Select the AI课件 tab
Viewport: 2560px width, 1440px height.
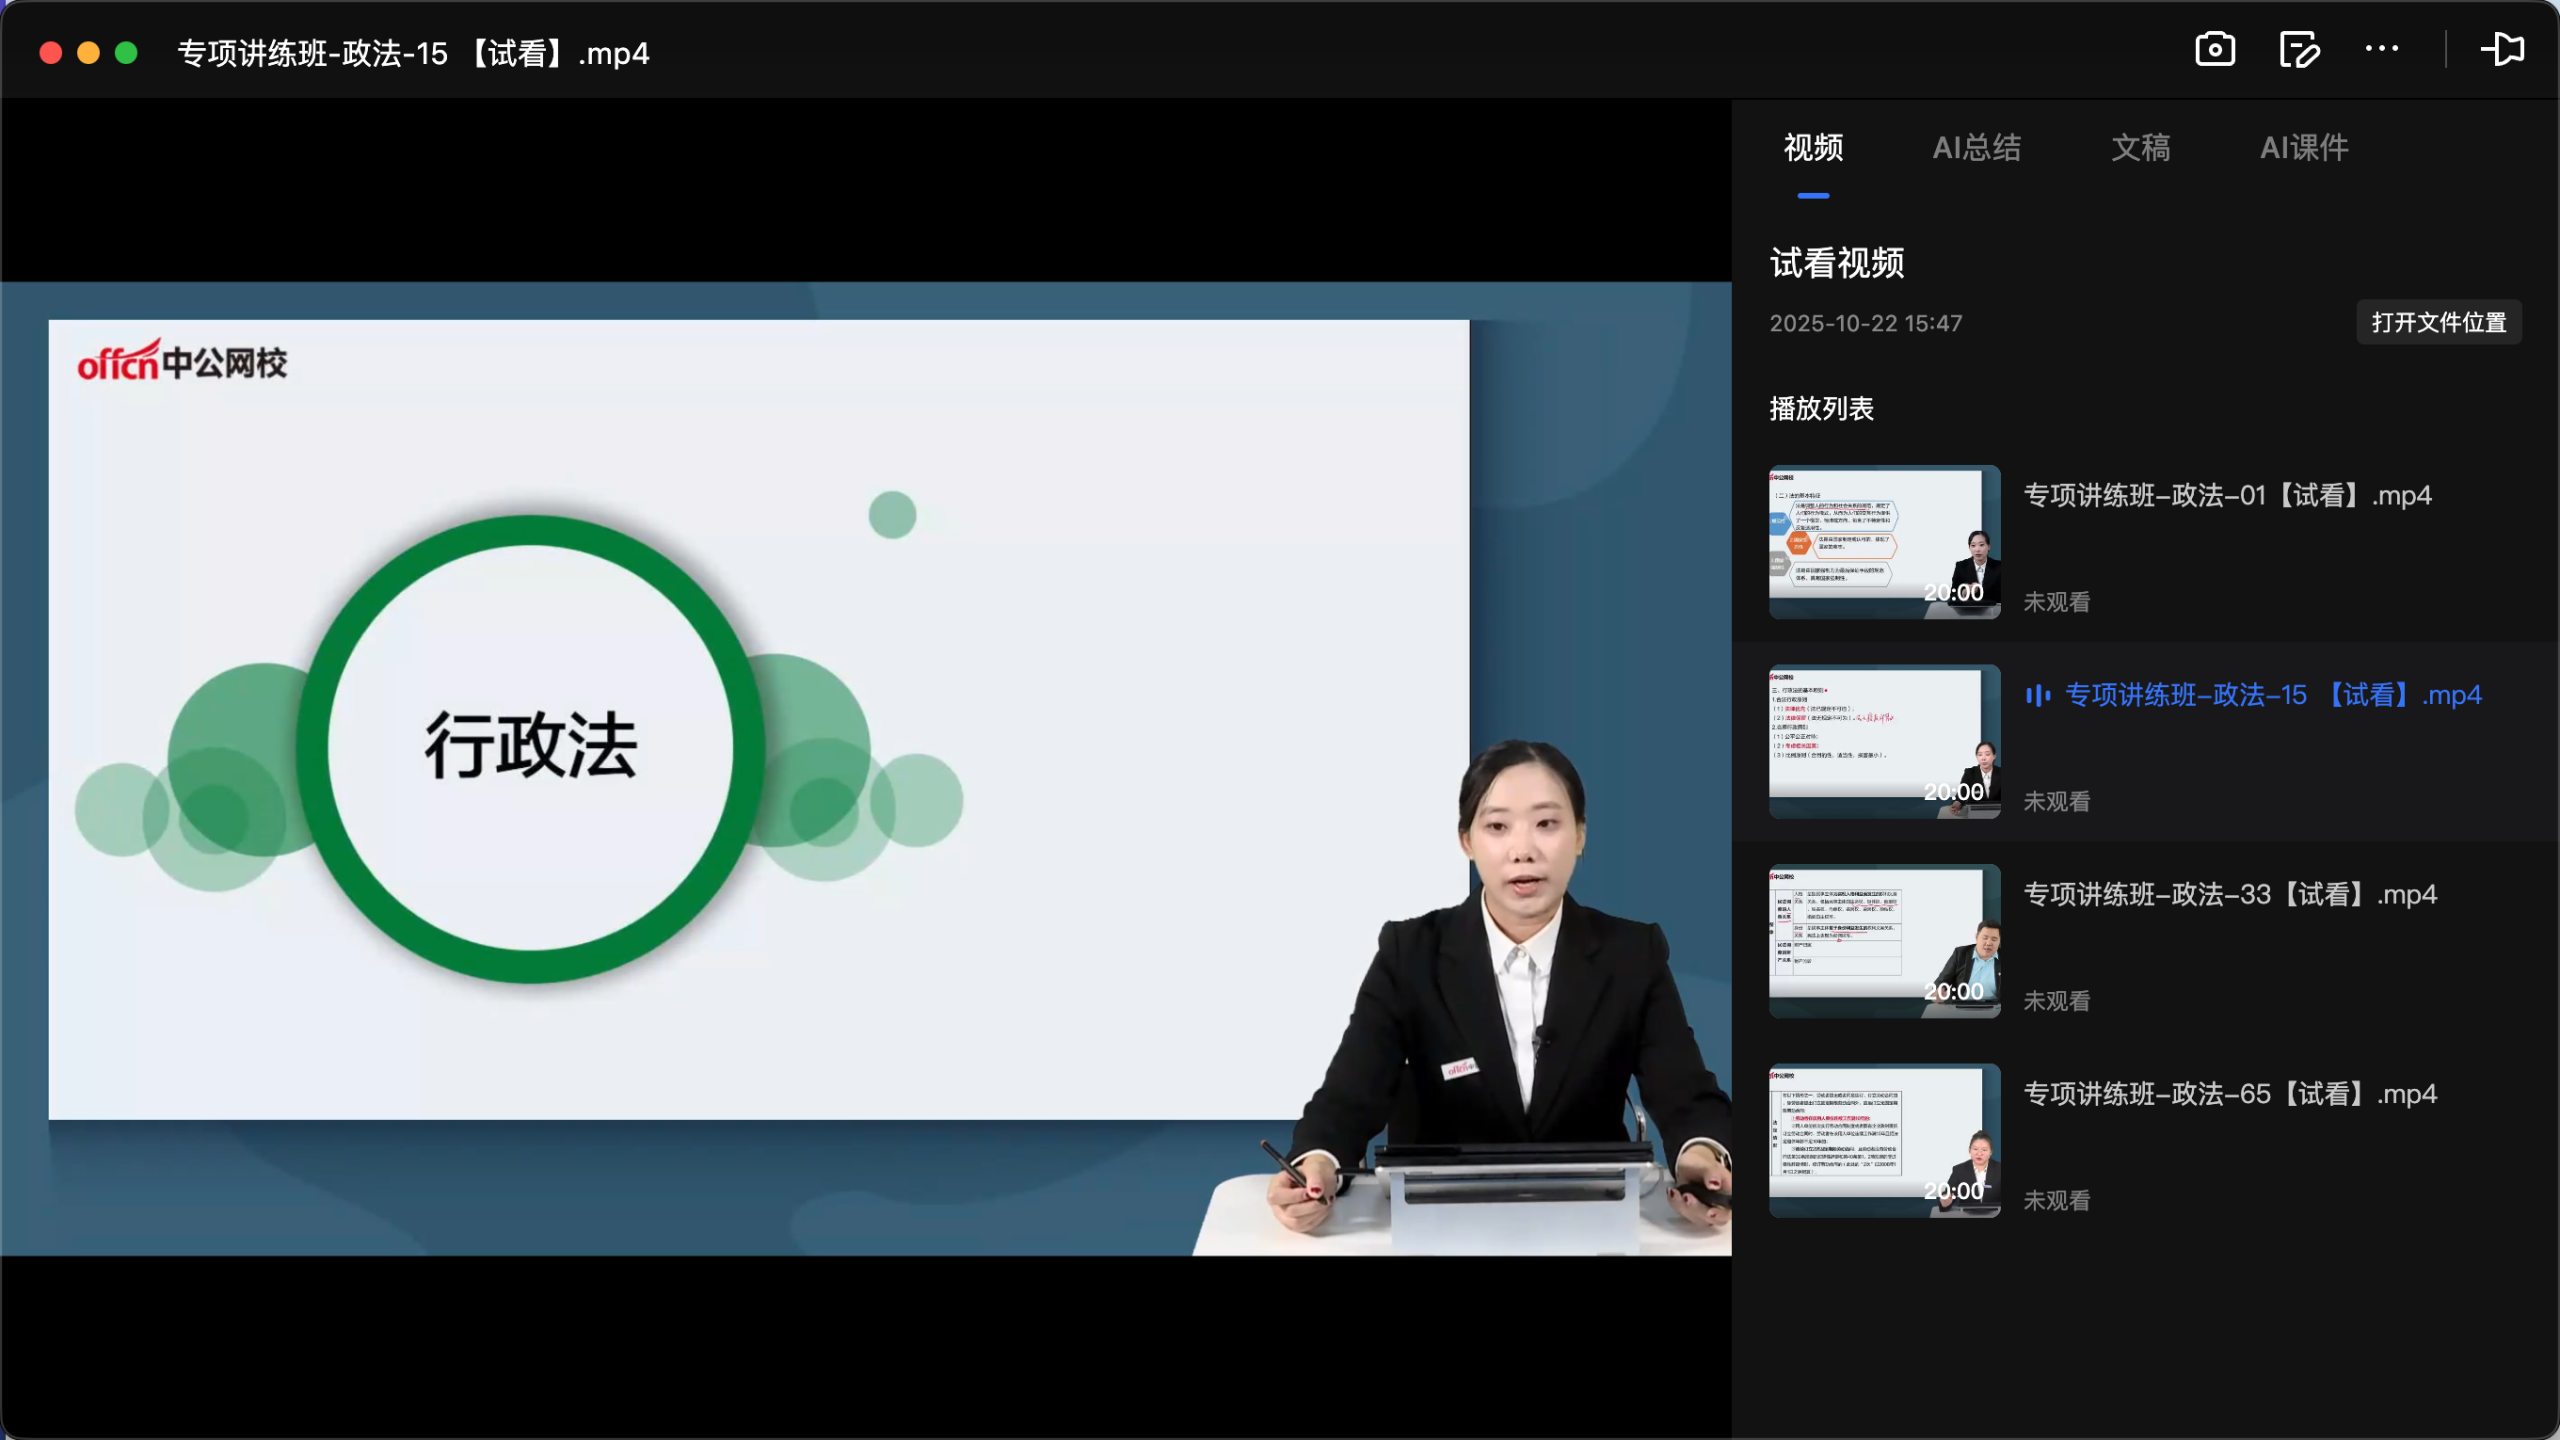point(2304,148)
